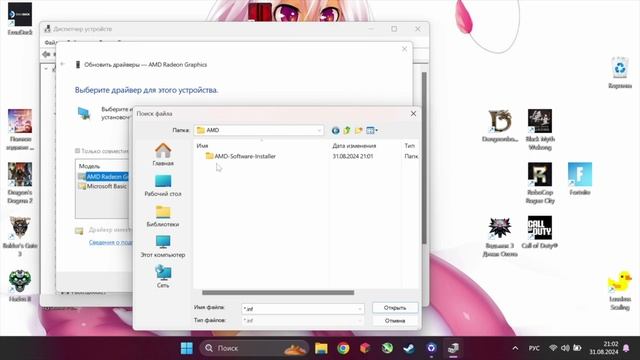Close the update drivers wizard window
This screenshot has width=640, height=360.
(x=404, y=49)
